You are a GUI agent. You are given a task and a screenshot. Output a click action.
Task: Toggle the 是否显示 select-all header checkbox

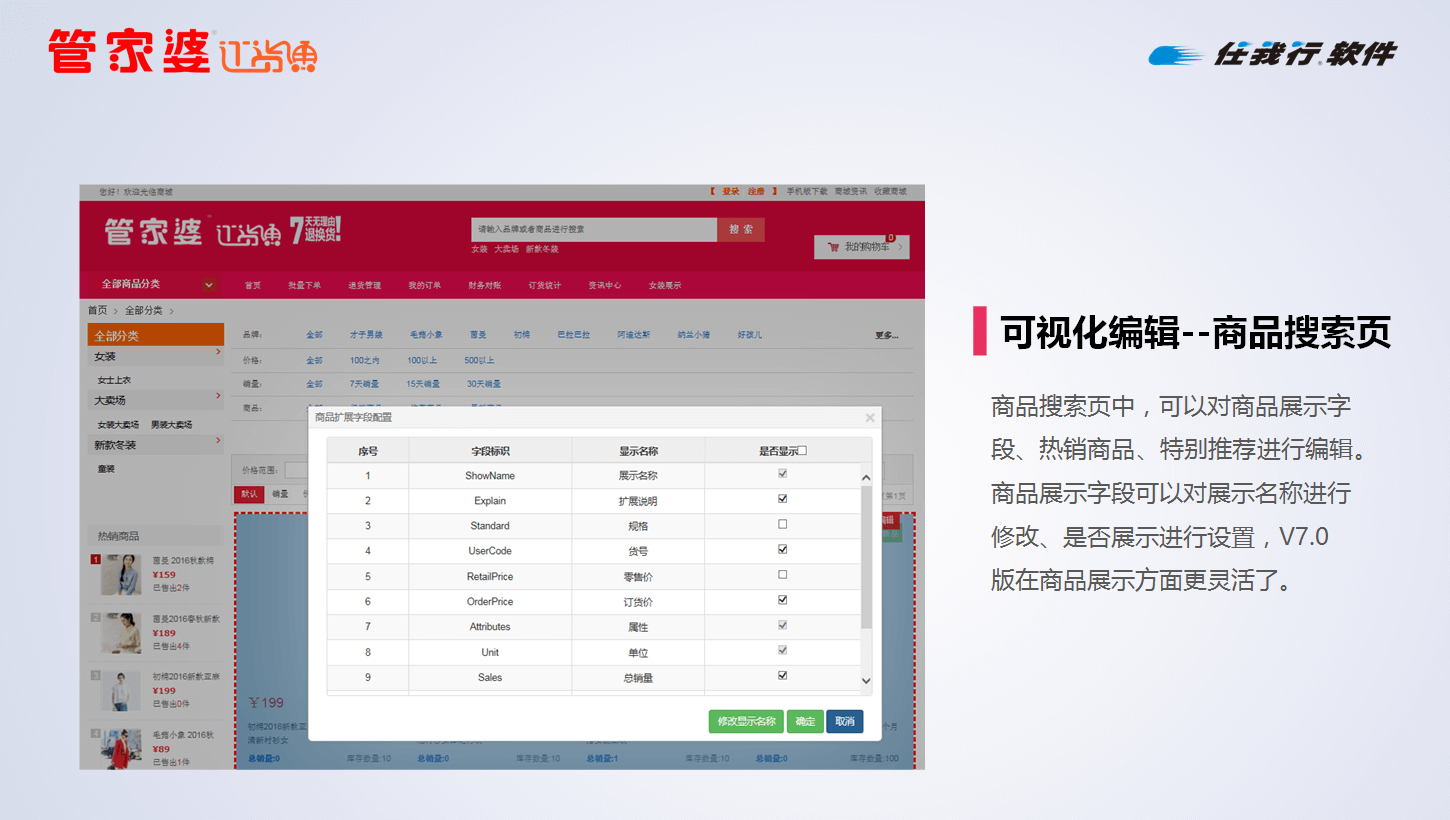coord(802,451)
